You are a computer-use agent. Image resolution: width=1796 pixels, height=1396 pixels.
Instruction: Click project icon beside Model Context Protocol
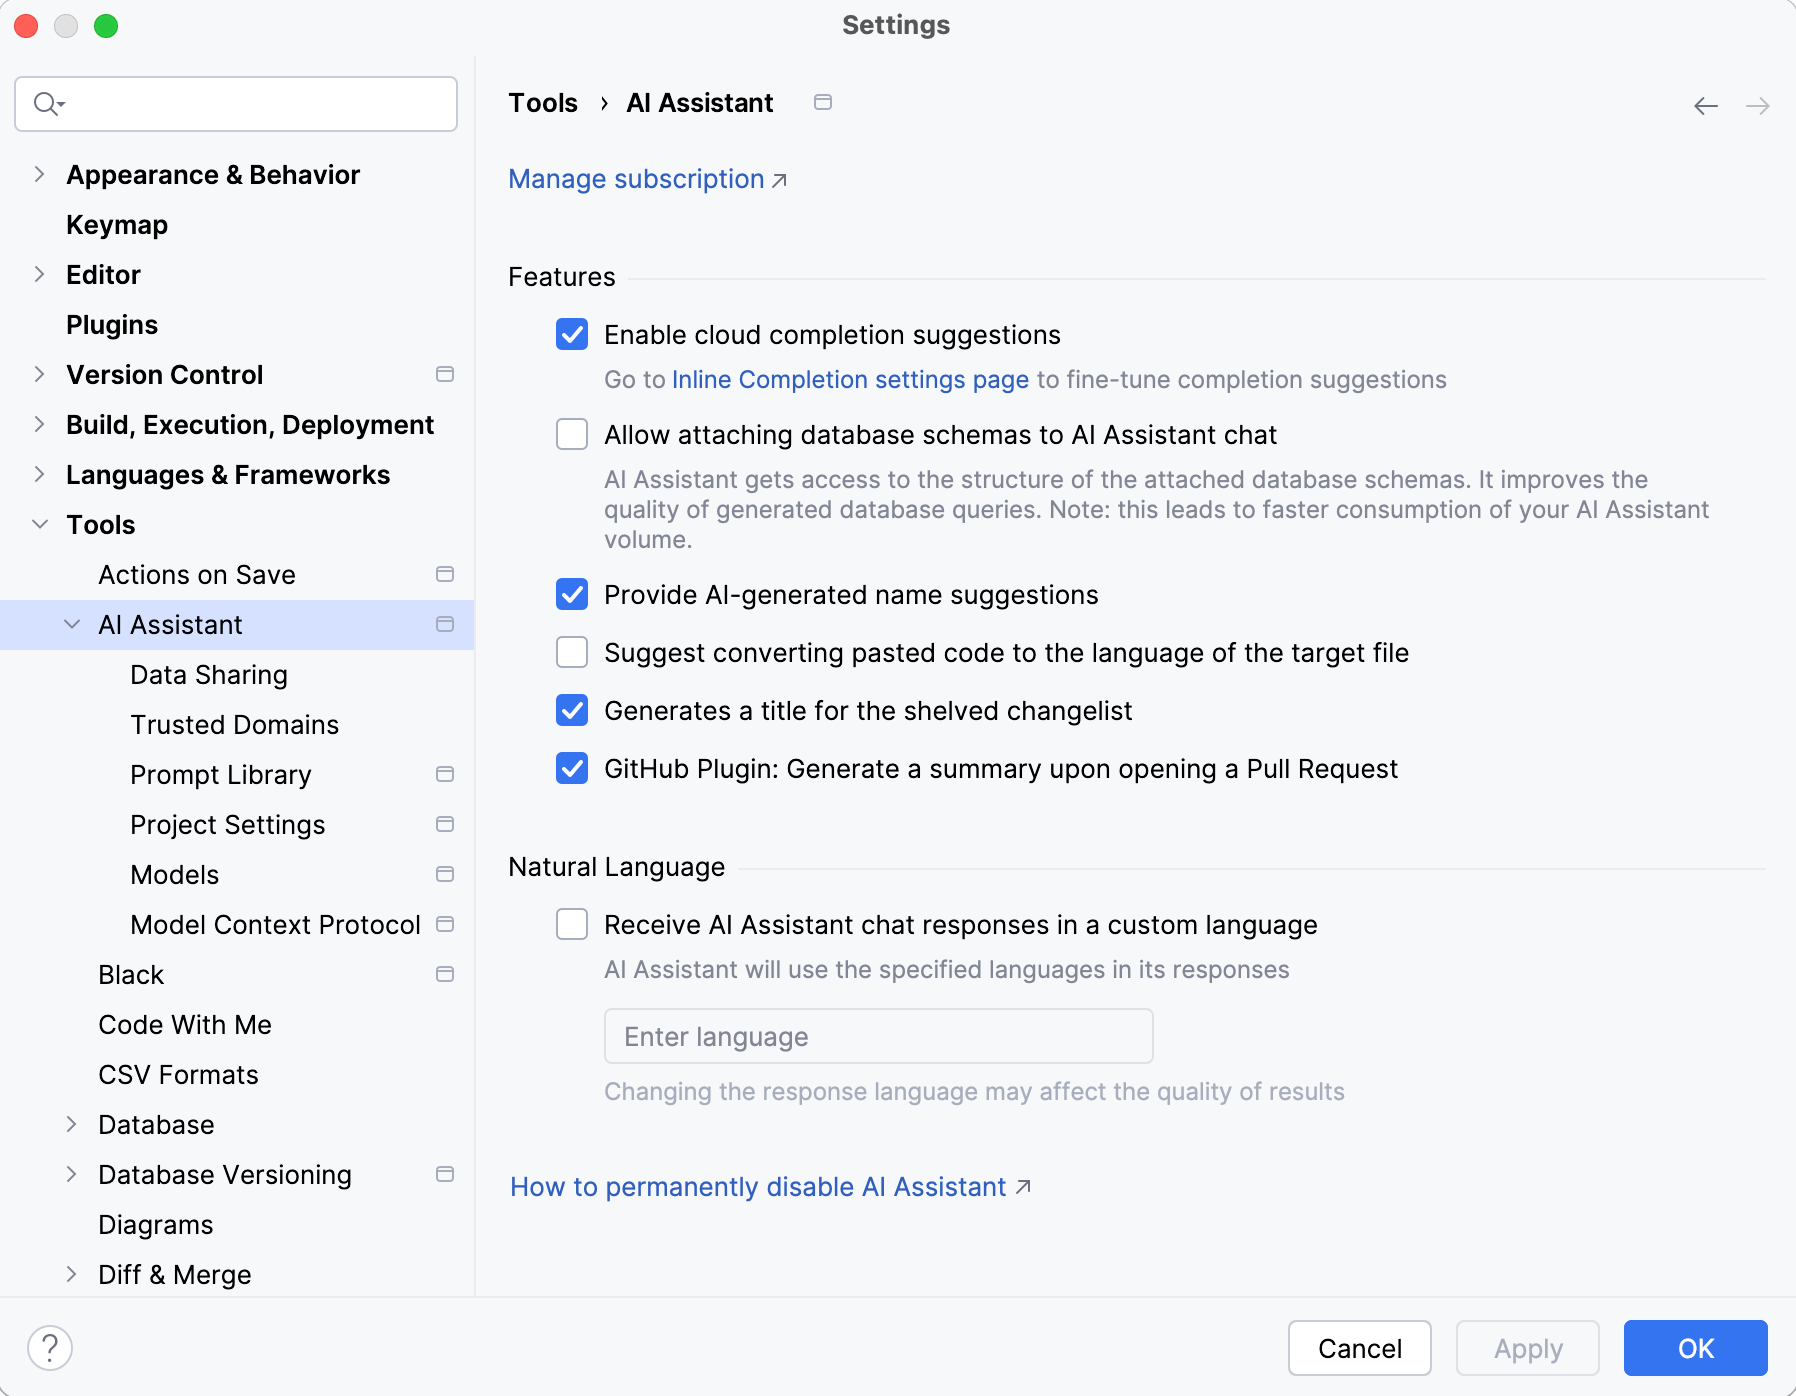tap(445, 924)
